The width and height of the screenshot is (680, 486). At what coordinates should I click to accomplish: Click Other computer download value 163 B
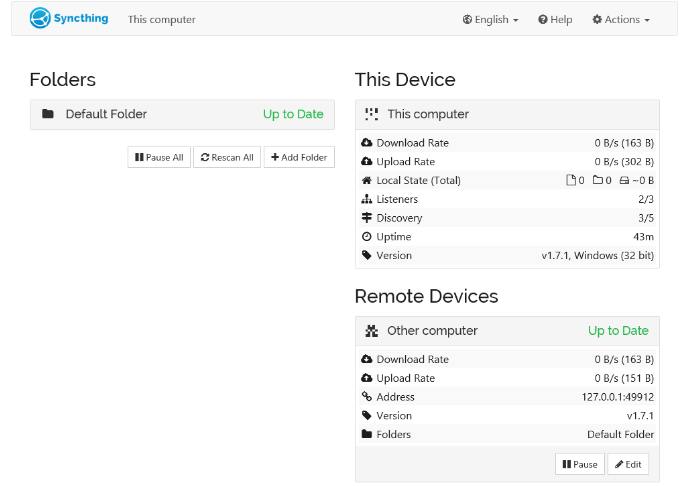click(x=624, y=359)
